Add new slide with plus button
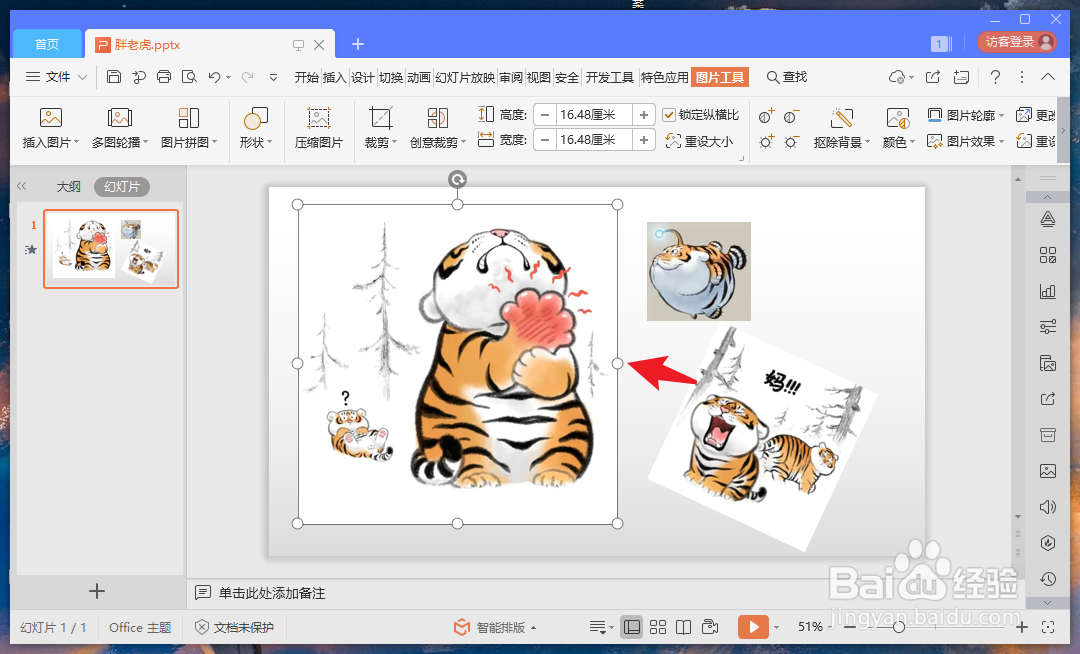This screenshot has width=1080, height=654. [x=96, y=591]
